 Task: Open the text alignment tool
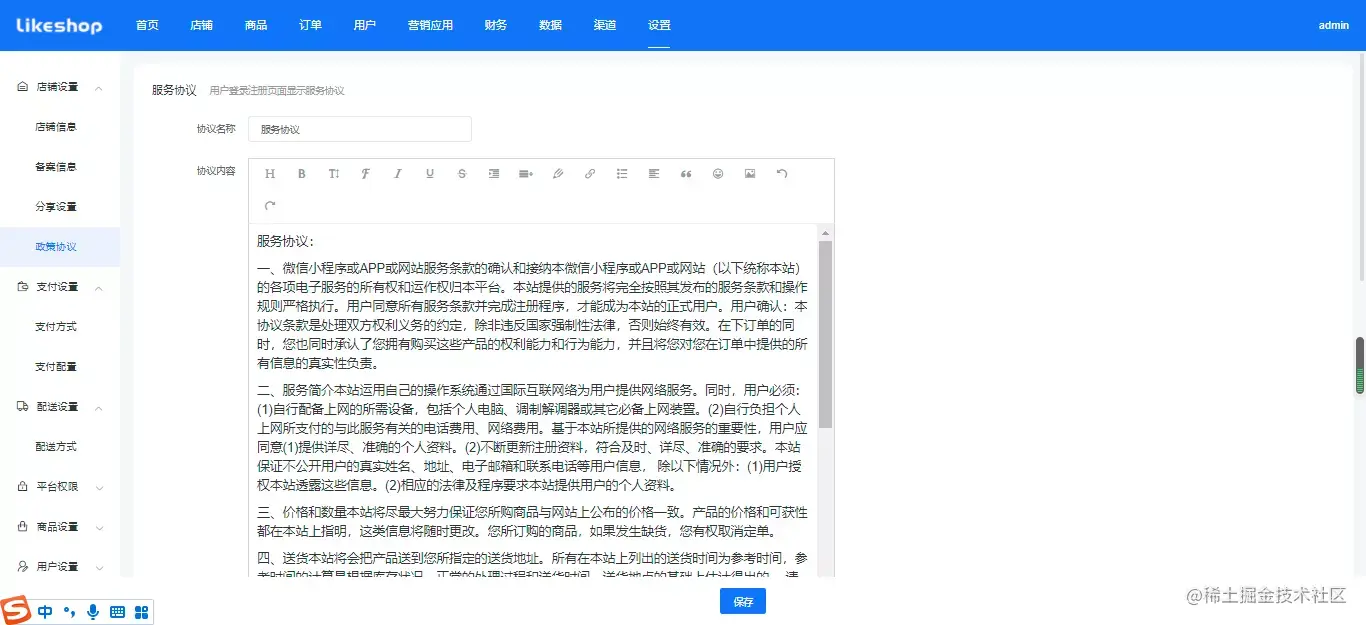pyautogui.click(x=654, y=174)
